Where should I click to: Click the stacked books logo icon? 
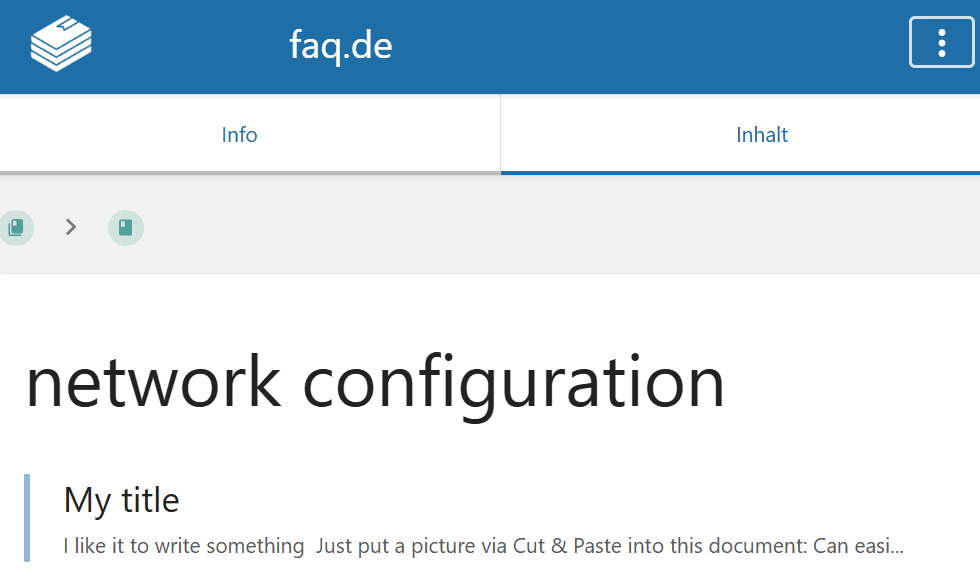click(61, 44)
